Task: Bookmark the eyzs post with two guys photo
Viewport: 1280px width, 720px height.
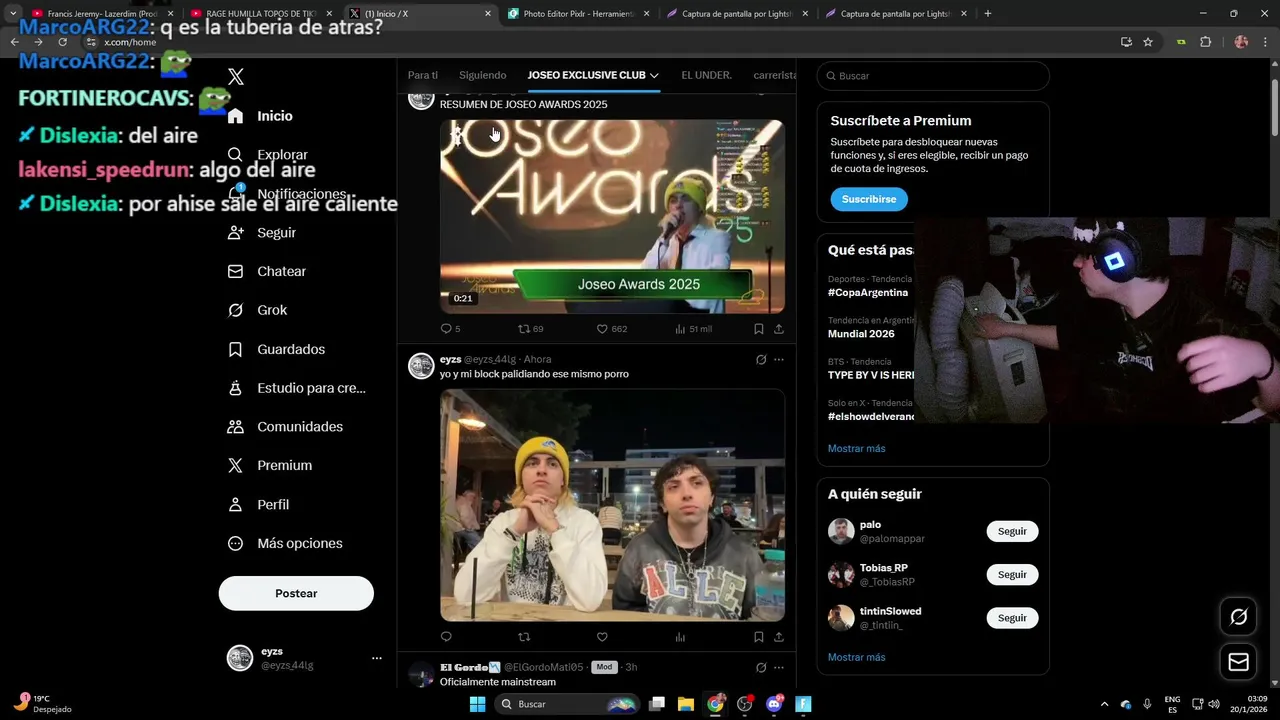Action: tap(758, 637)
